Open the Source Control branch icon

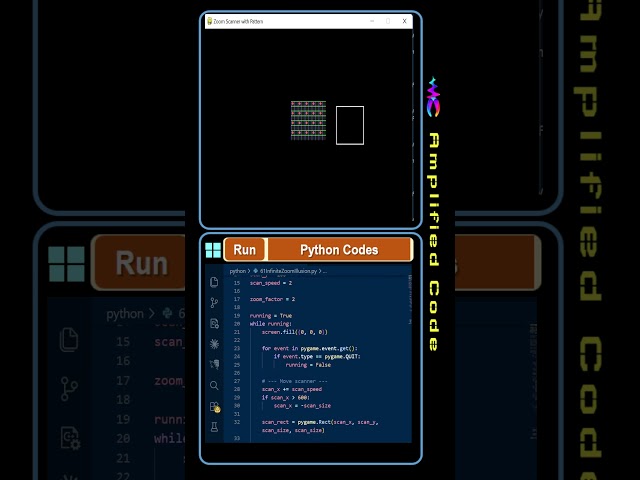click(x=214, y=302)
